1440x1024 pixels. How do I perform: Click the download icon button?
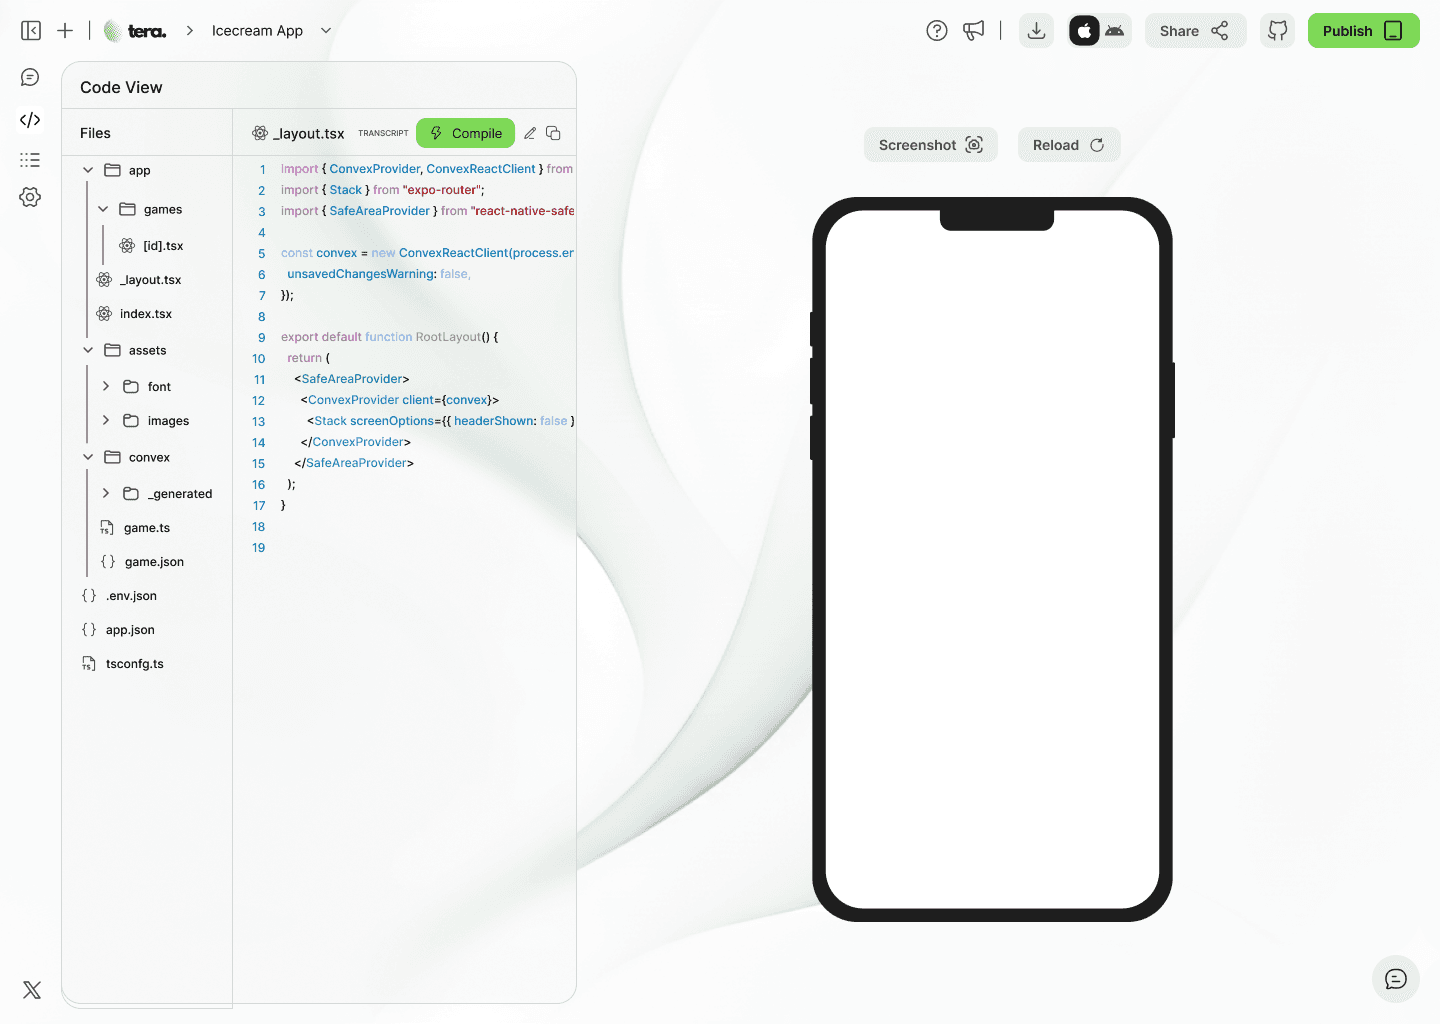[x=1037, y=31]
